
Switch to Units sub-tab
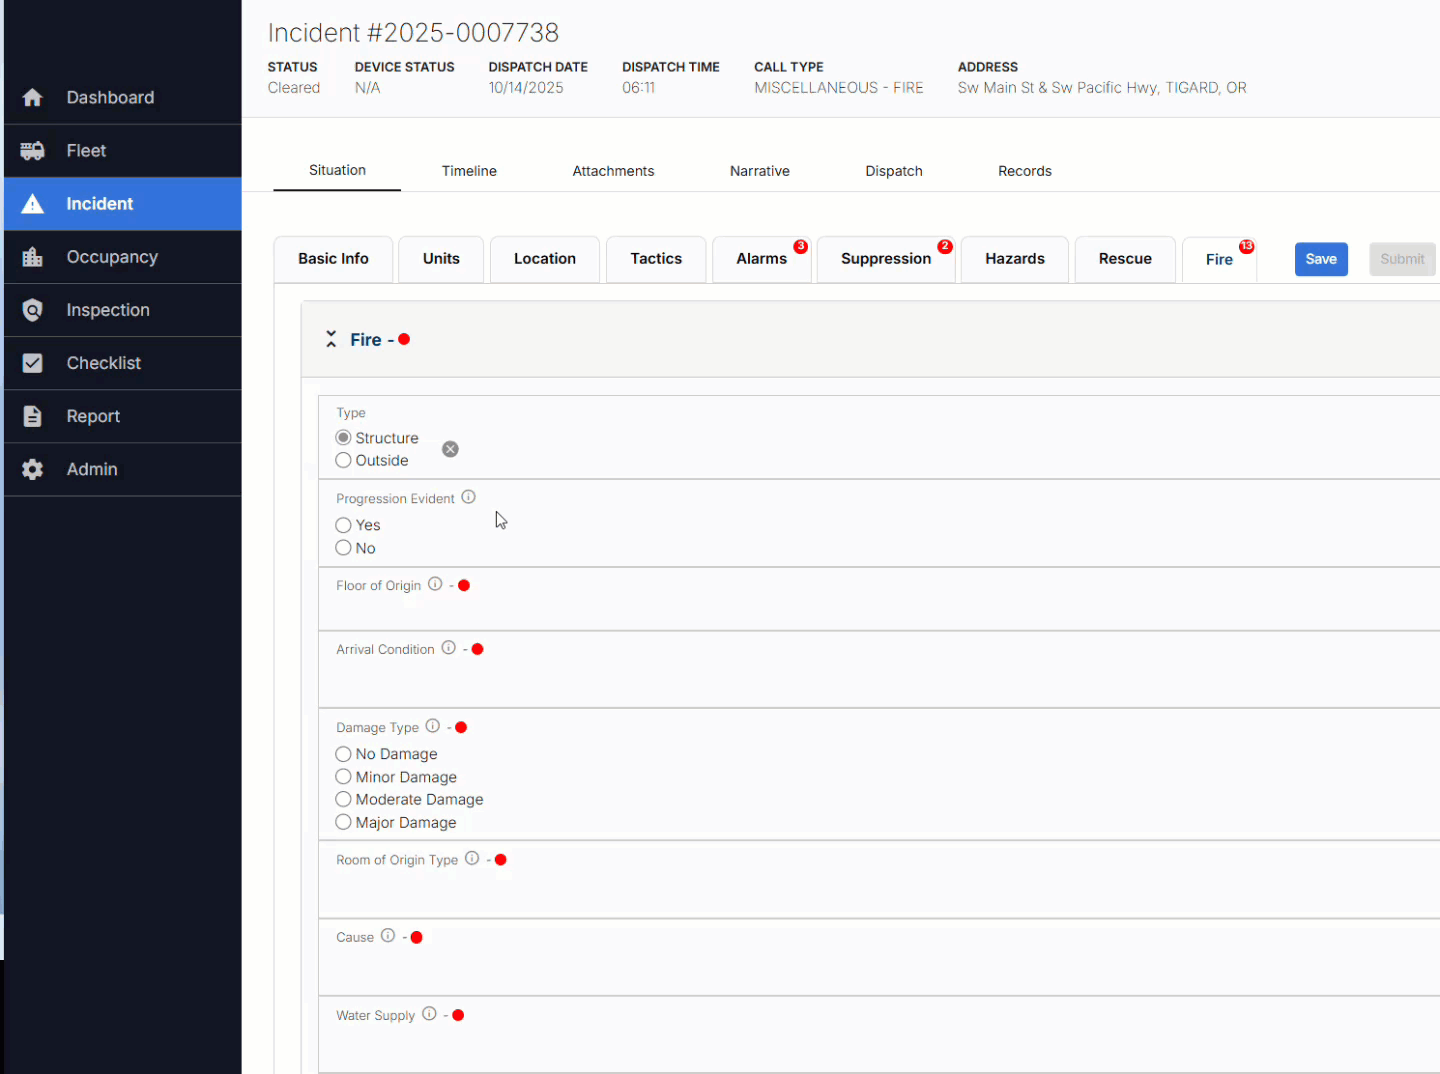coord(441,259)
